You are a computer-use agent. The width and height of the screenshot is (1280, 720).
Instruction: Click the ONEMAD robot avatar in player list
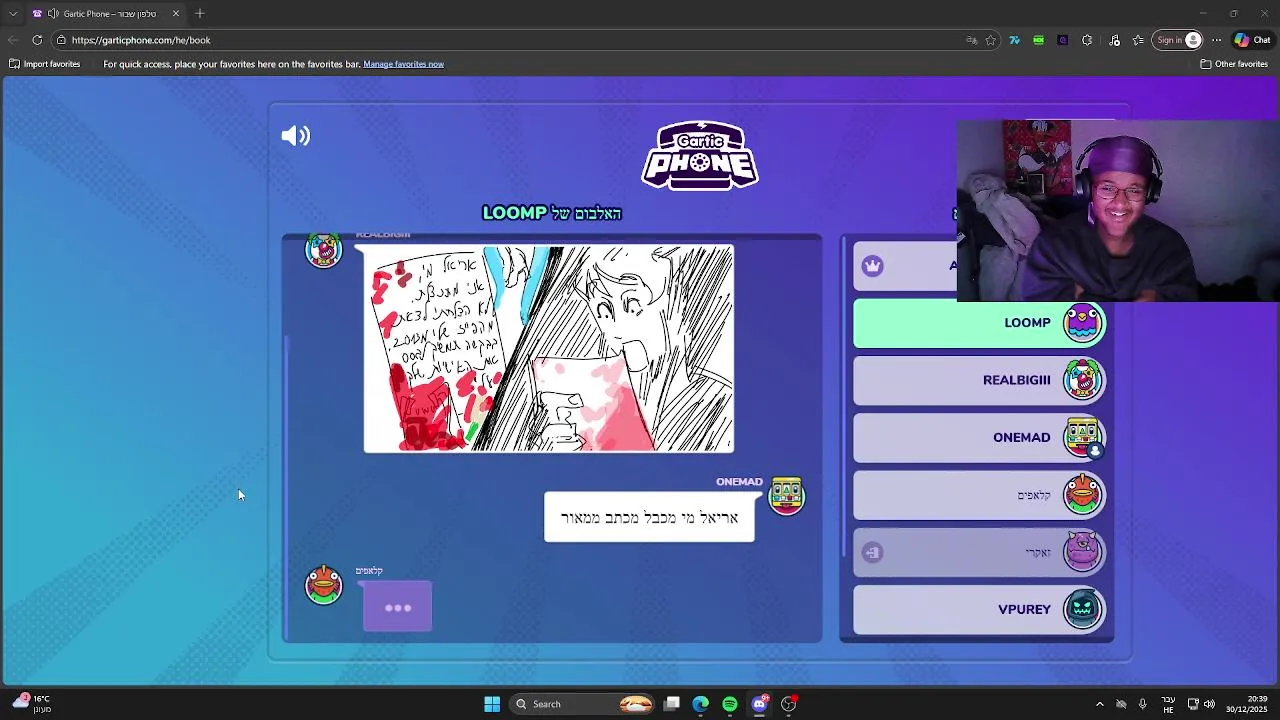pos(1083,437)
